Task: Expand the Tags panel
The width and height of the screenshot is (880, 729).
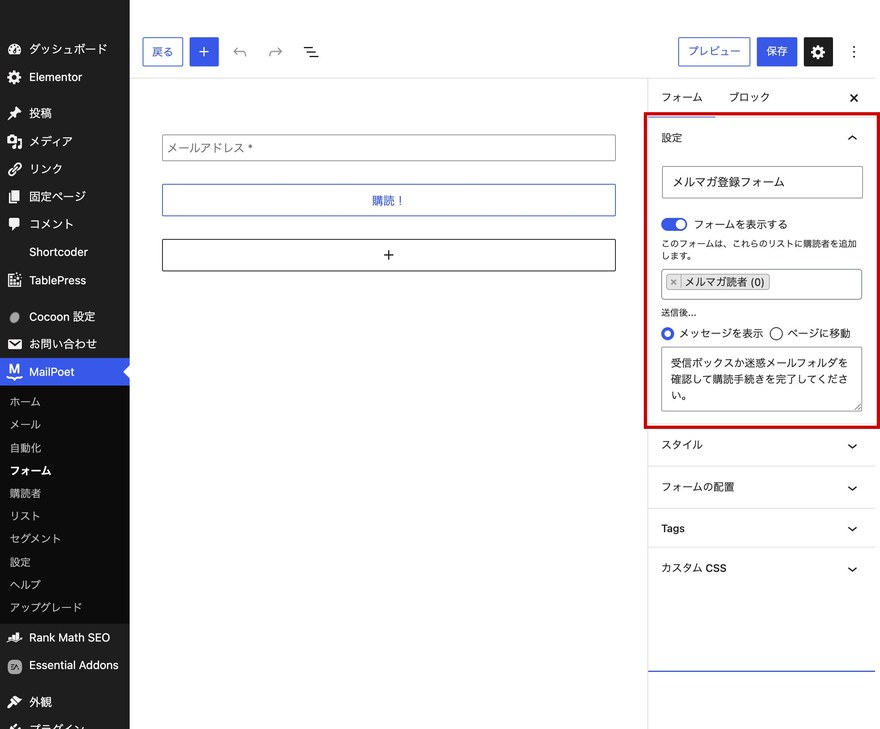Action: point(761,529)
